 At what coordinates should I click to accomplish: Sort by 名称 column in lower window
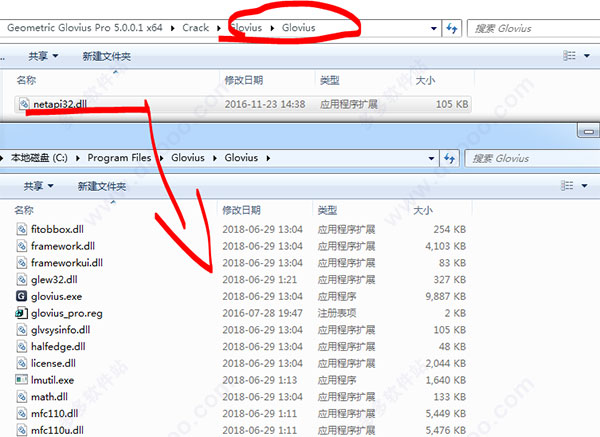pos(24,210)
